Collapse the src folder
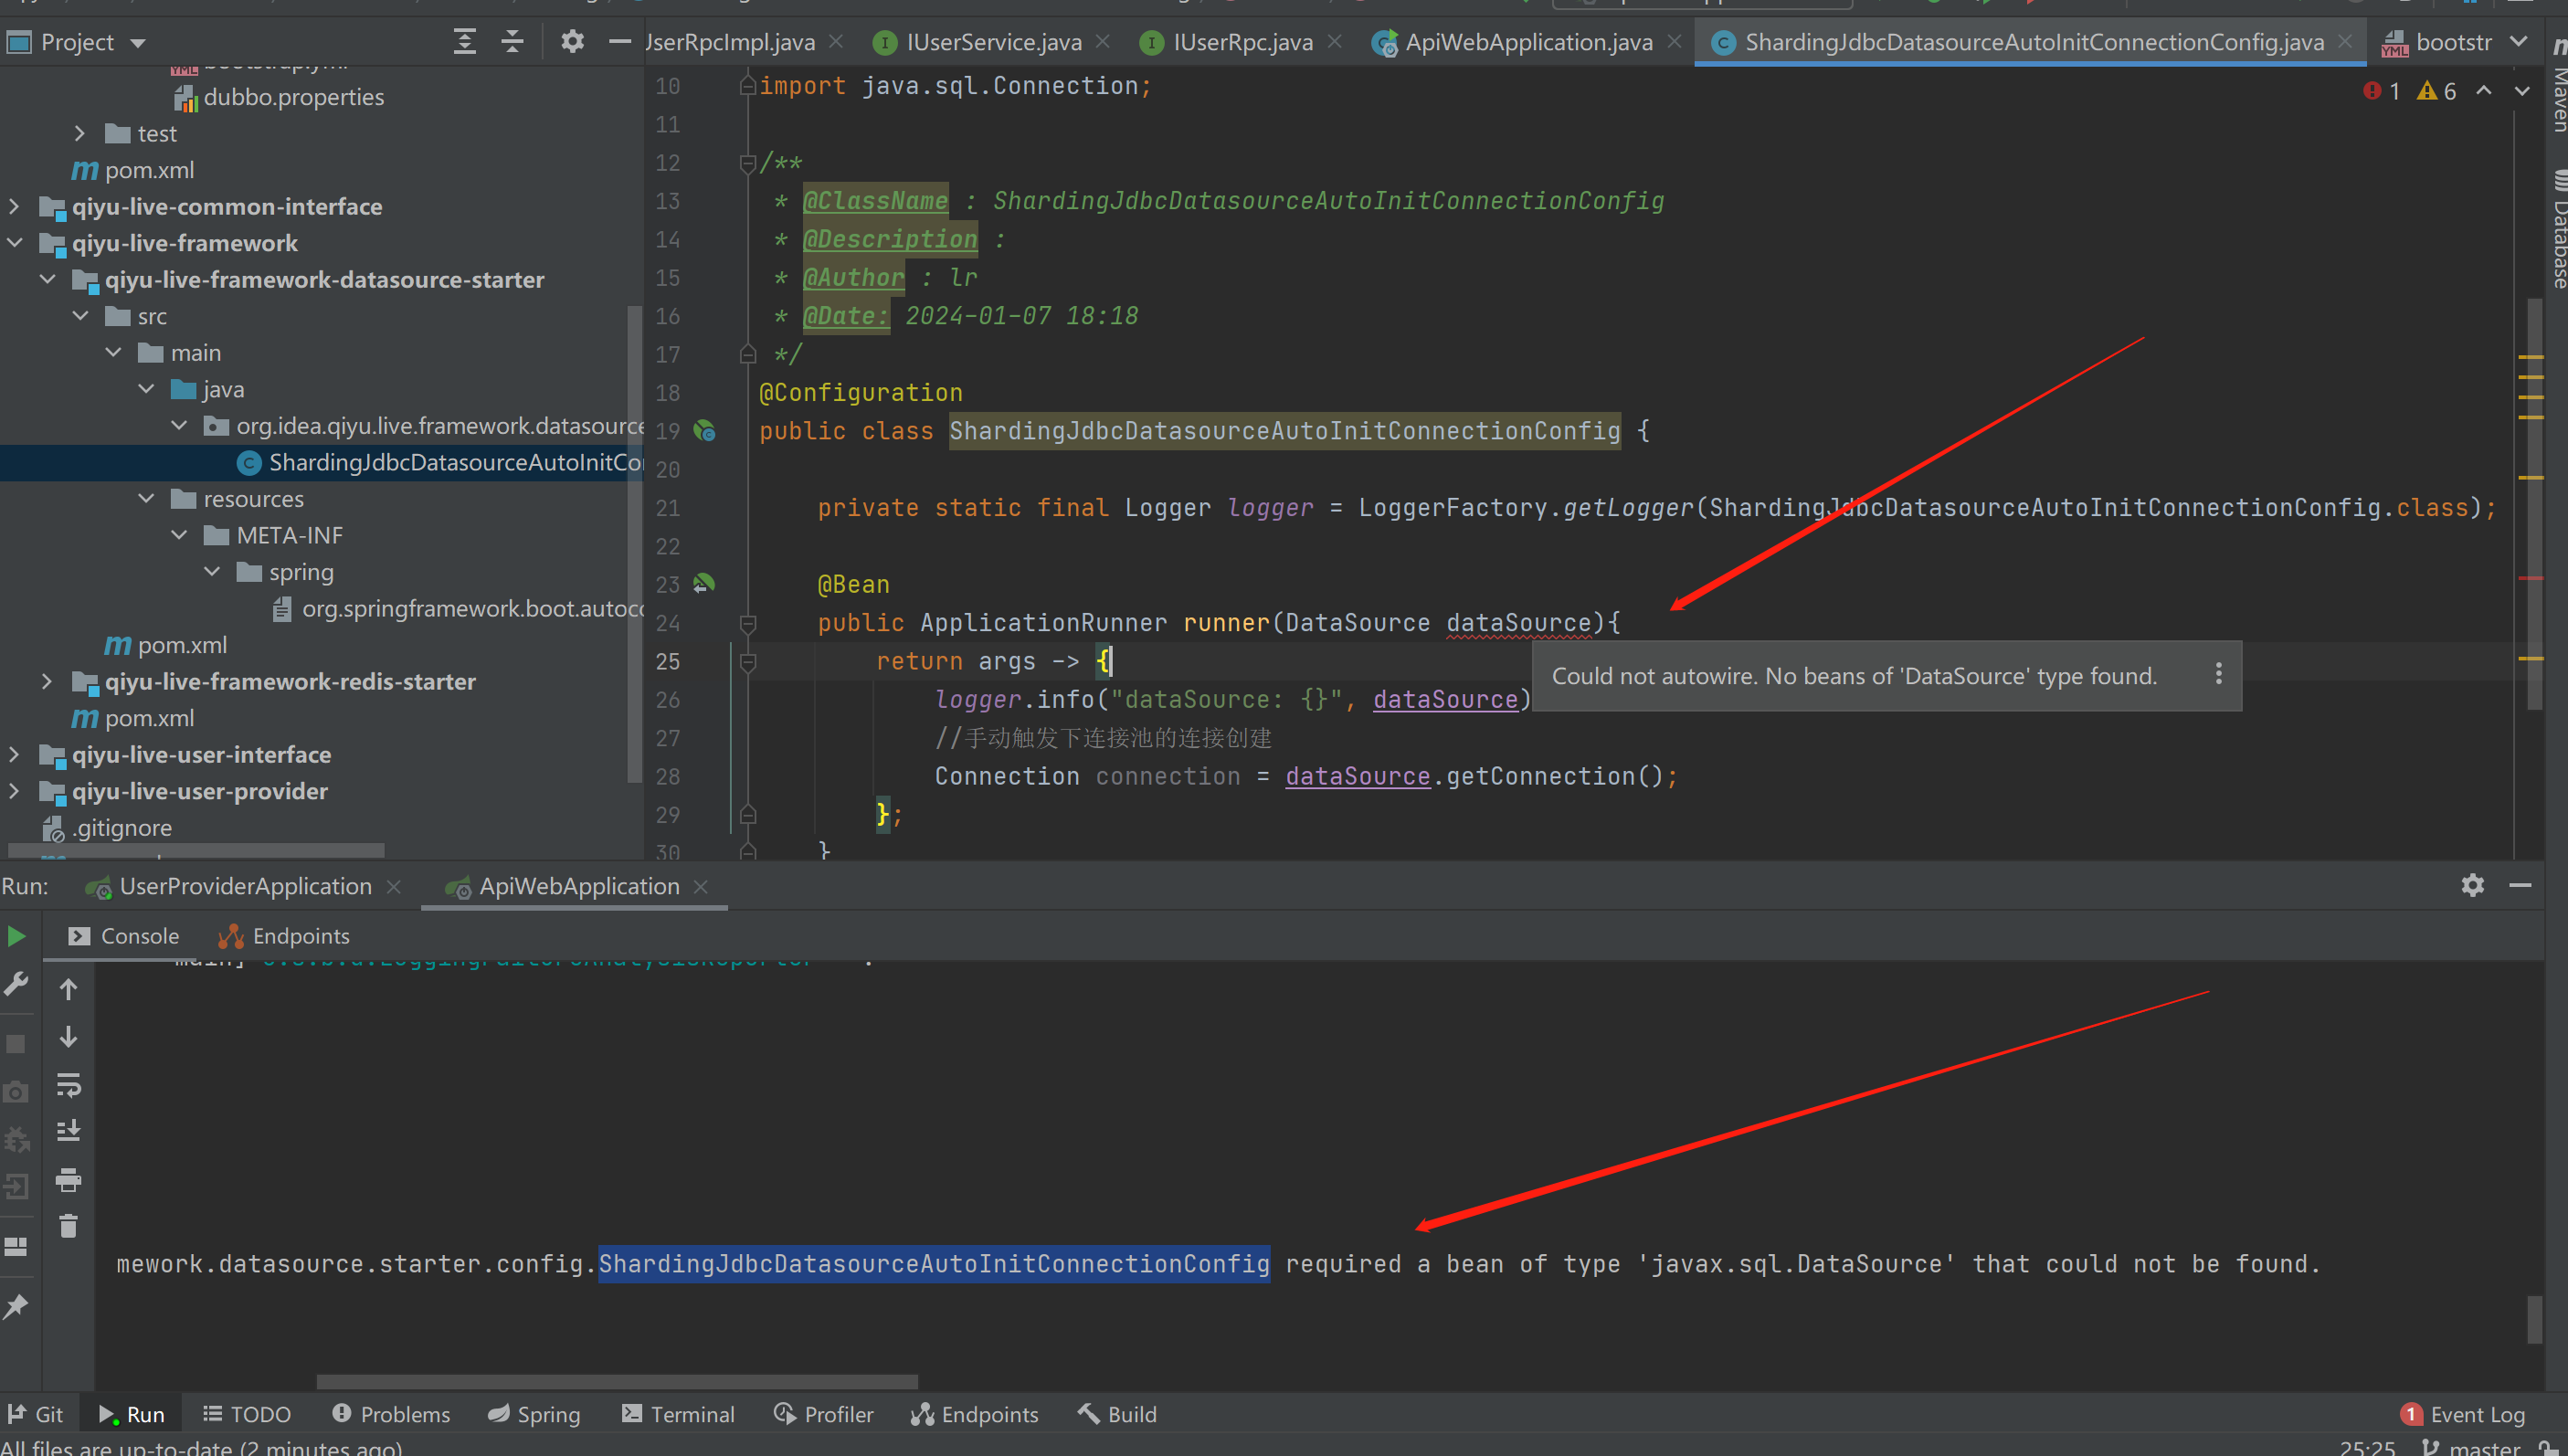2568x1456 pixels. 80,316
